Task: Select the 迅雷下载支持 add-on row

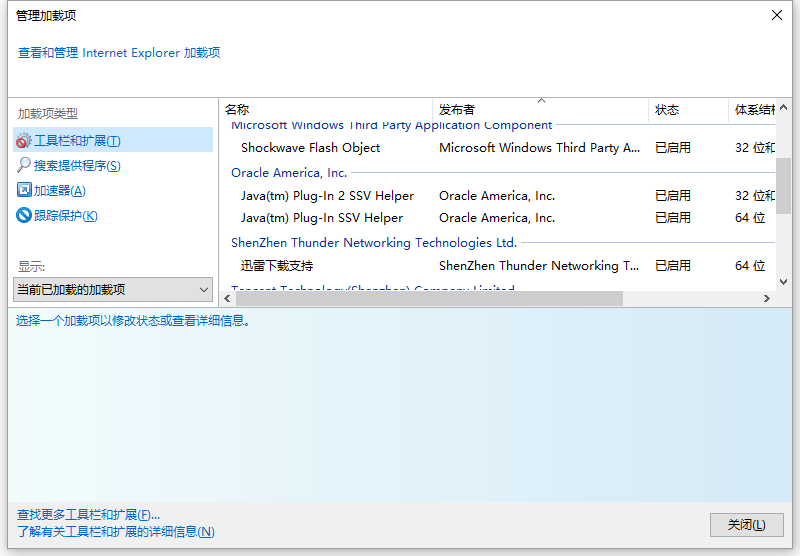Action: [x=277, y=266]
